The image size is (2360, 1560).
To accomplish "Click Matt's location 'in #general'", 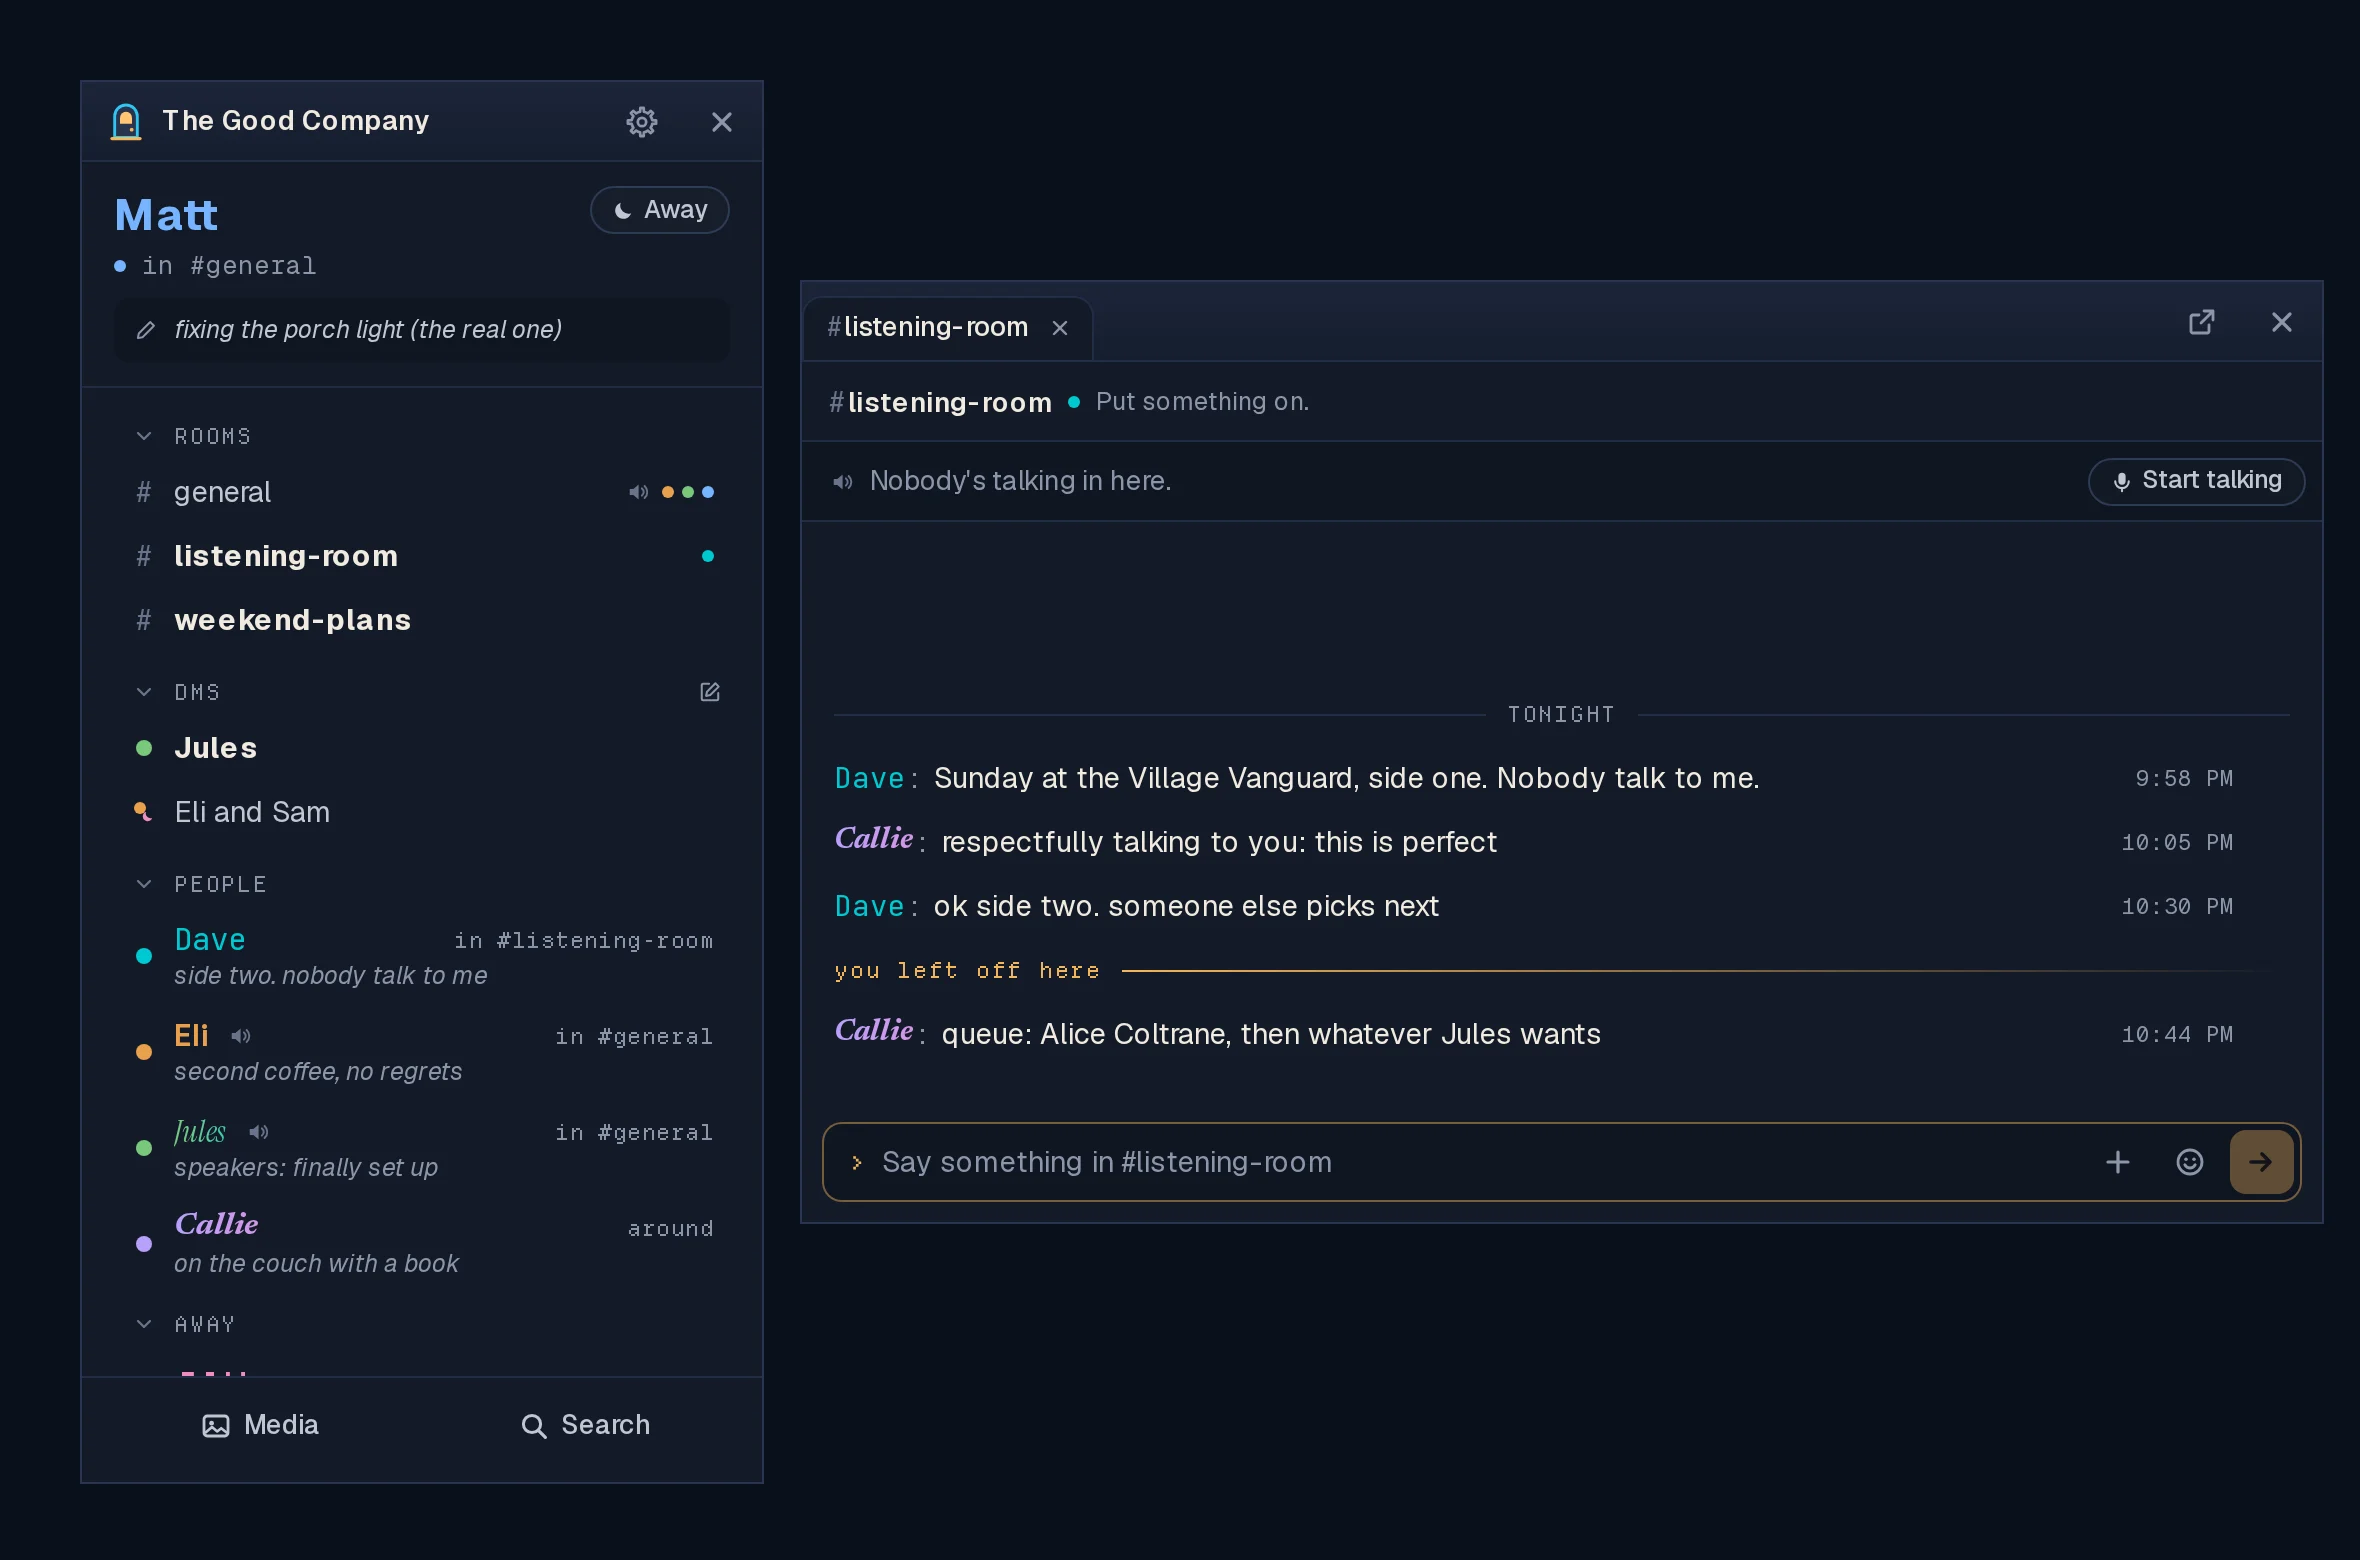I will coord(229,266).
